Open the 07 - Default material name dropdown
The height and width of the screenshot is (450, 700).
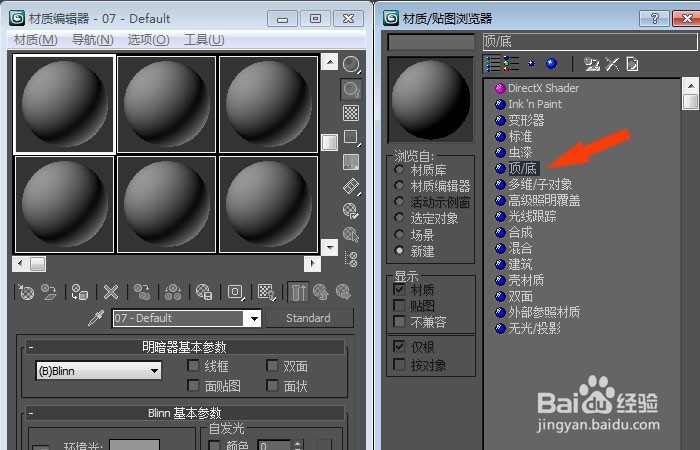[x=254, y=318]
